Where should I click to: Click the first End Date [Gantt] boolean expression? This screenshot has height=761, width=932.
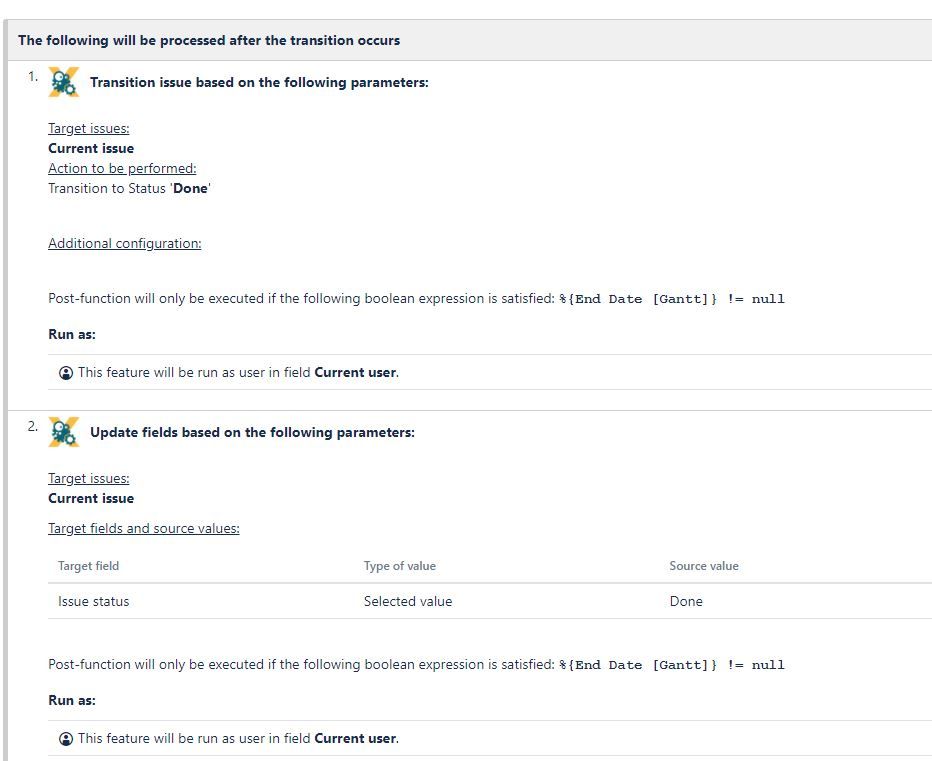tap(672, 299)
